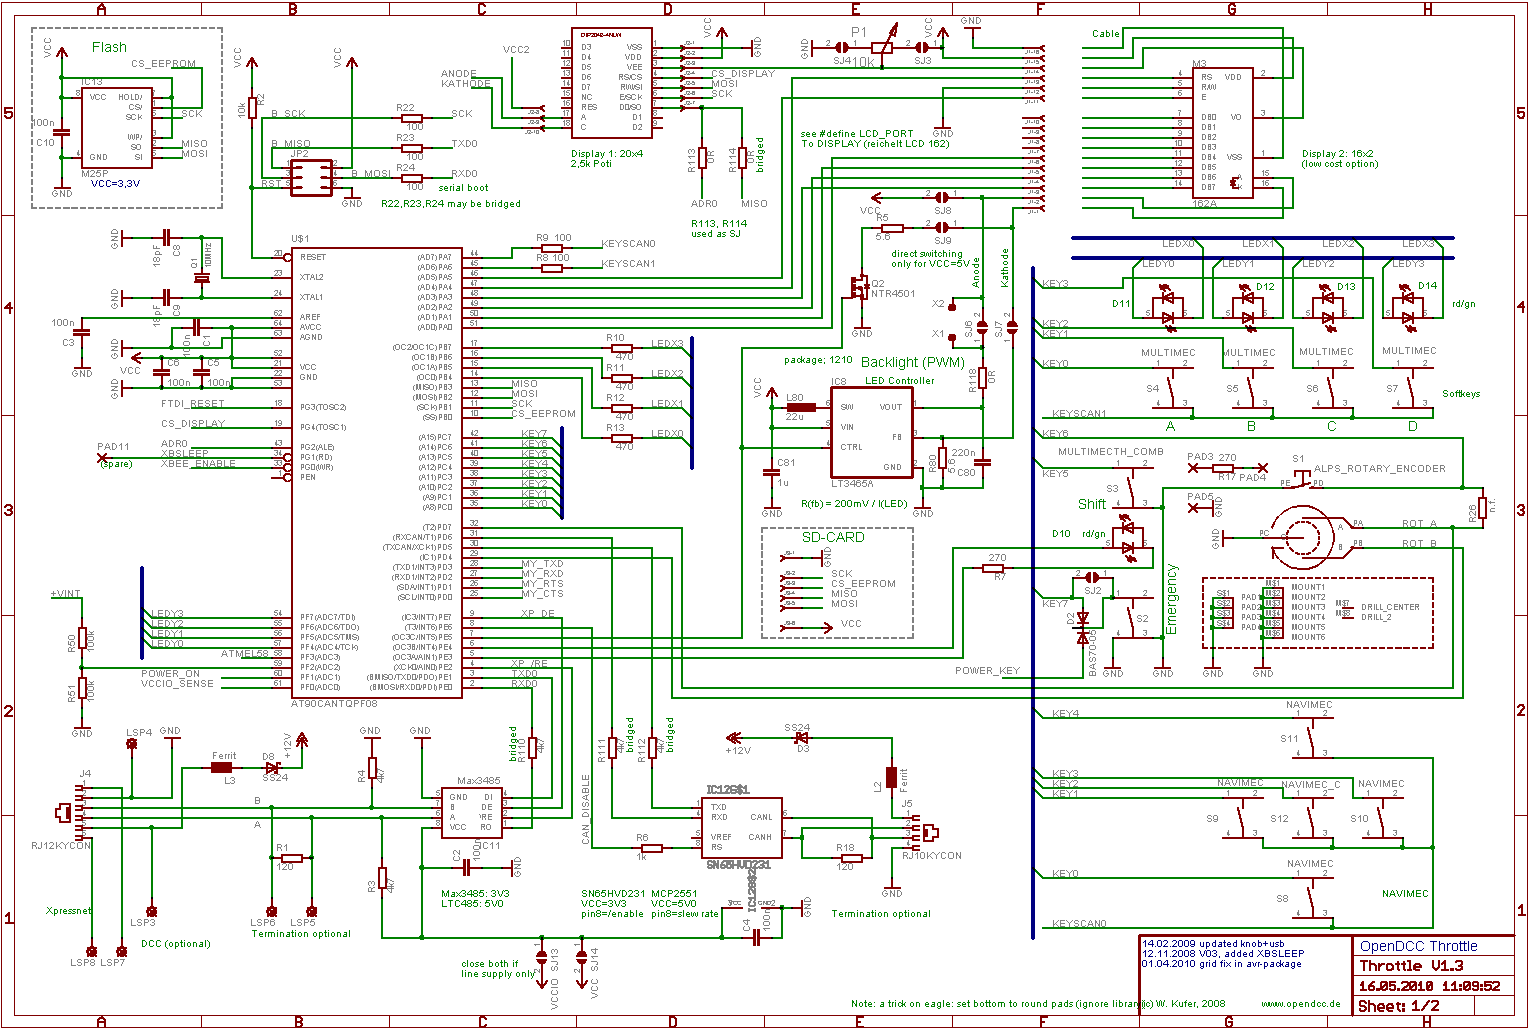
Task: Select the Max3485 transceiver chip IC11
Action: coord(473,812)
